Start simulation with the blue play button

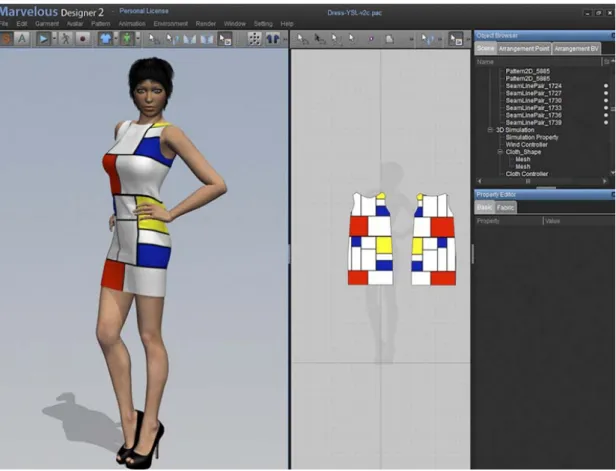[44, 39]
